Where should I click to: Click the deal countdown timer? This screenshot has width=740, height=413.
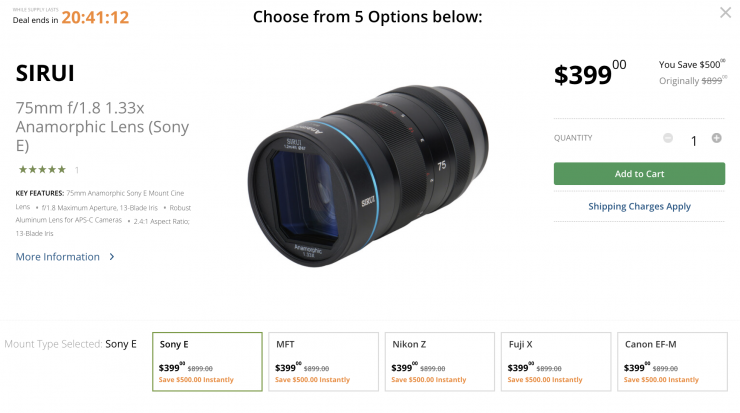95,16
